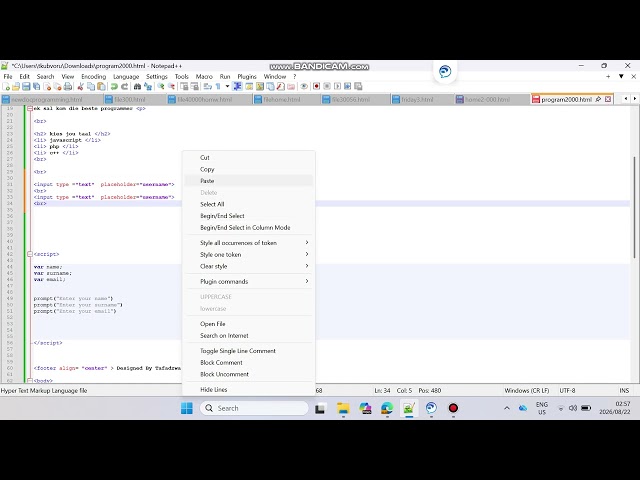The height and width of the screenshot is (480, 640).
Task: Click the New file toolbar icon
Action: [x=6, y=87]
